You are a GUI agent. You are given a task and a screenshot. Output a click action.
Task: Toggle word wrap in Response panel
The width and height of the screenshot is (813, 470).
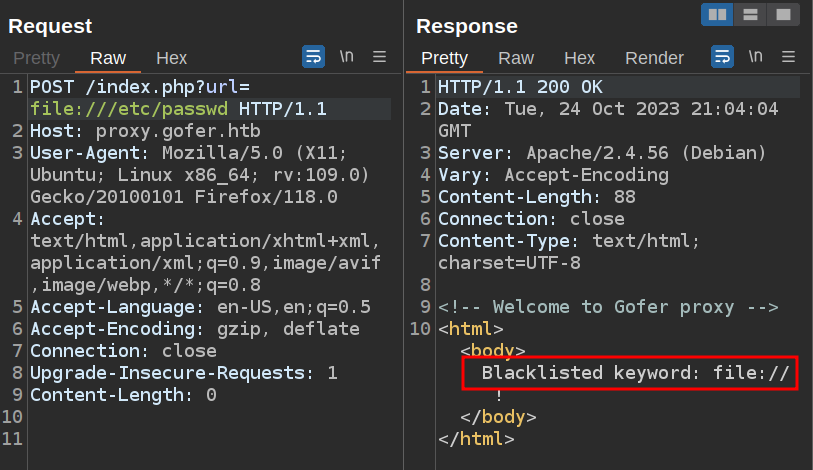(x=722, y=57)
